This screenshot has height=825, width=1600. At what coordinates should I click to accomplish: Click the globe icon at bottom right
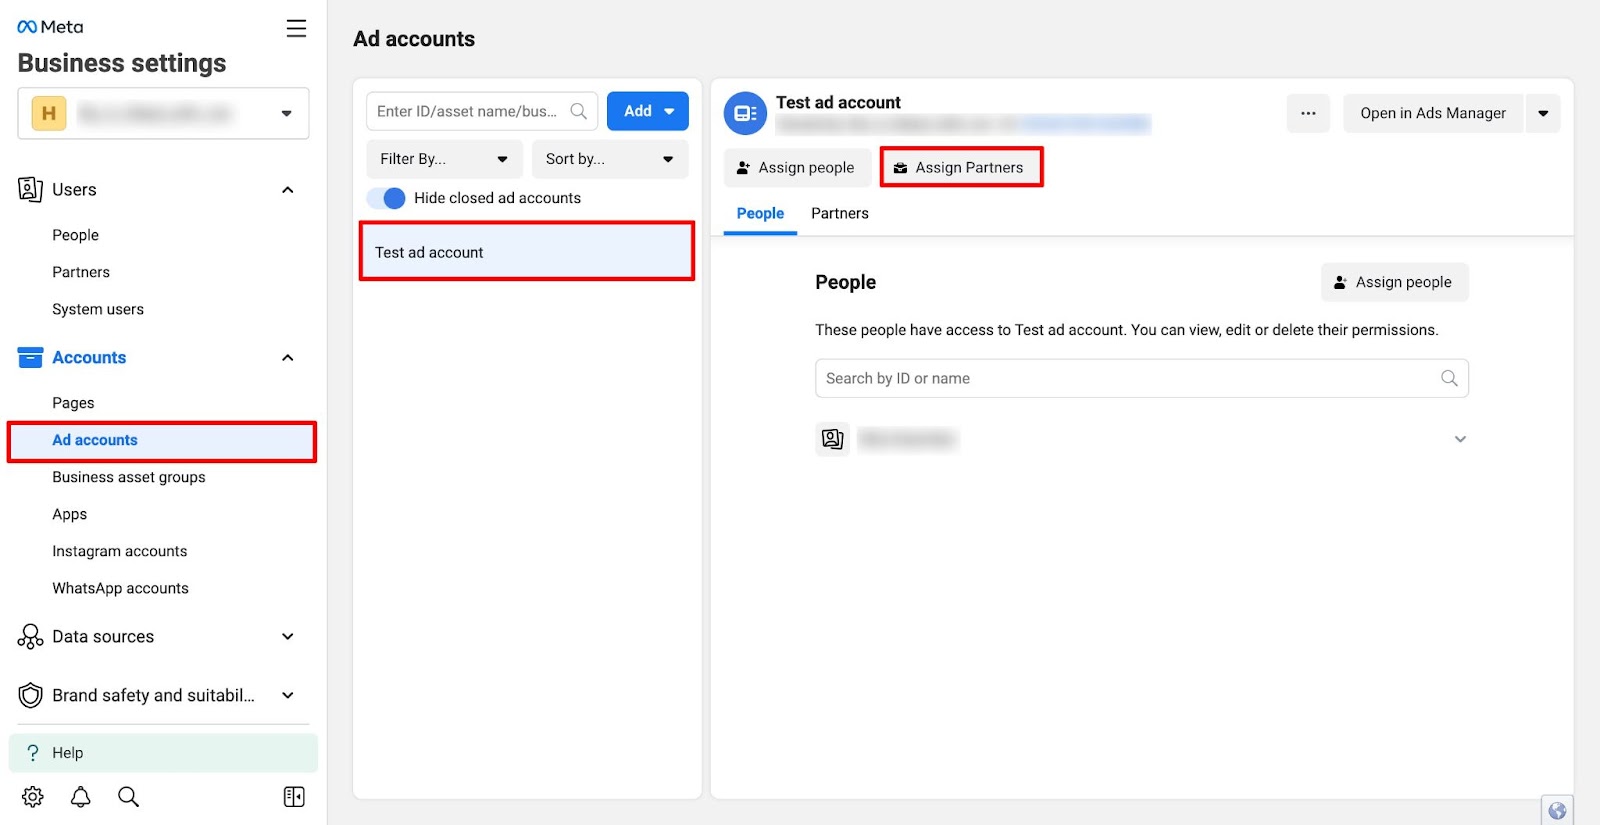(1557, 811)
